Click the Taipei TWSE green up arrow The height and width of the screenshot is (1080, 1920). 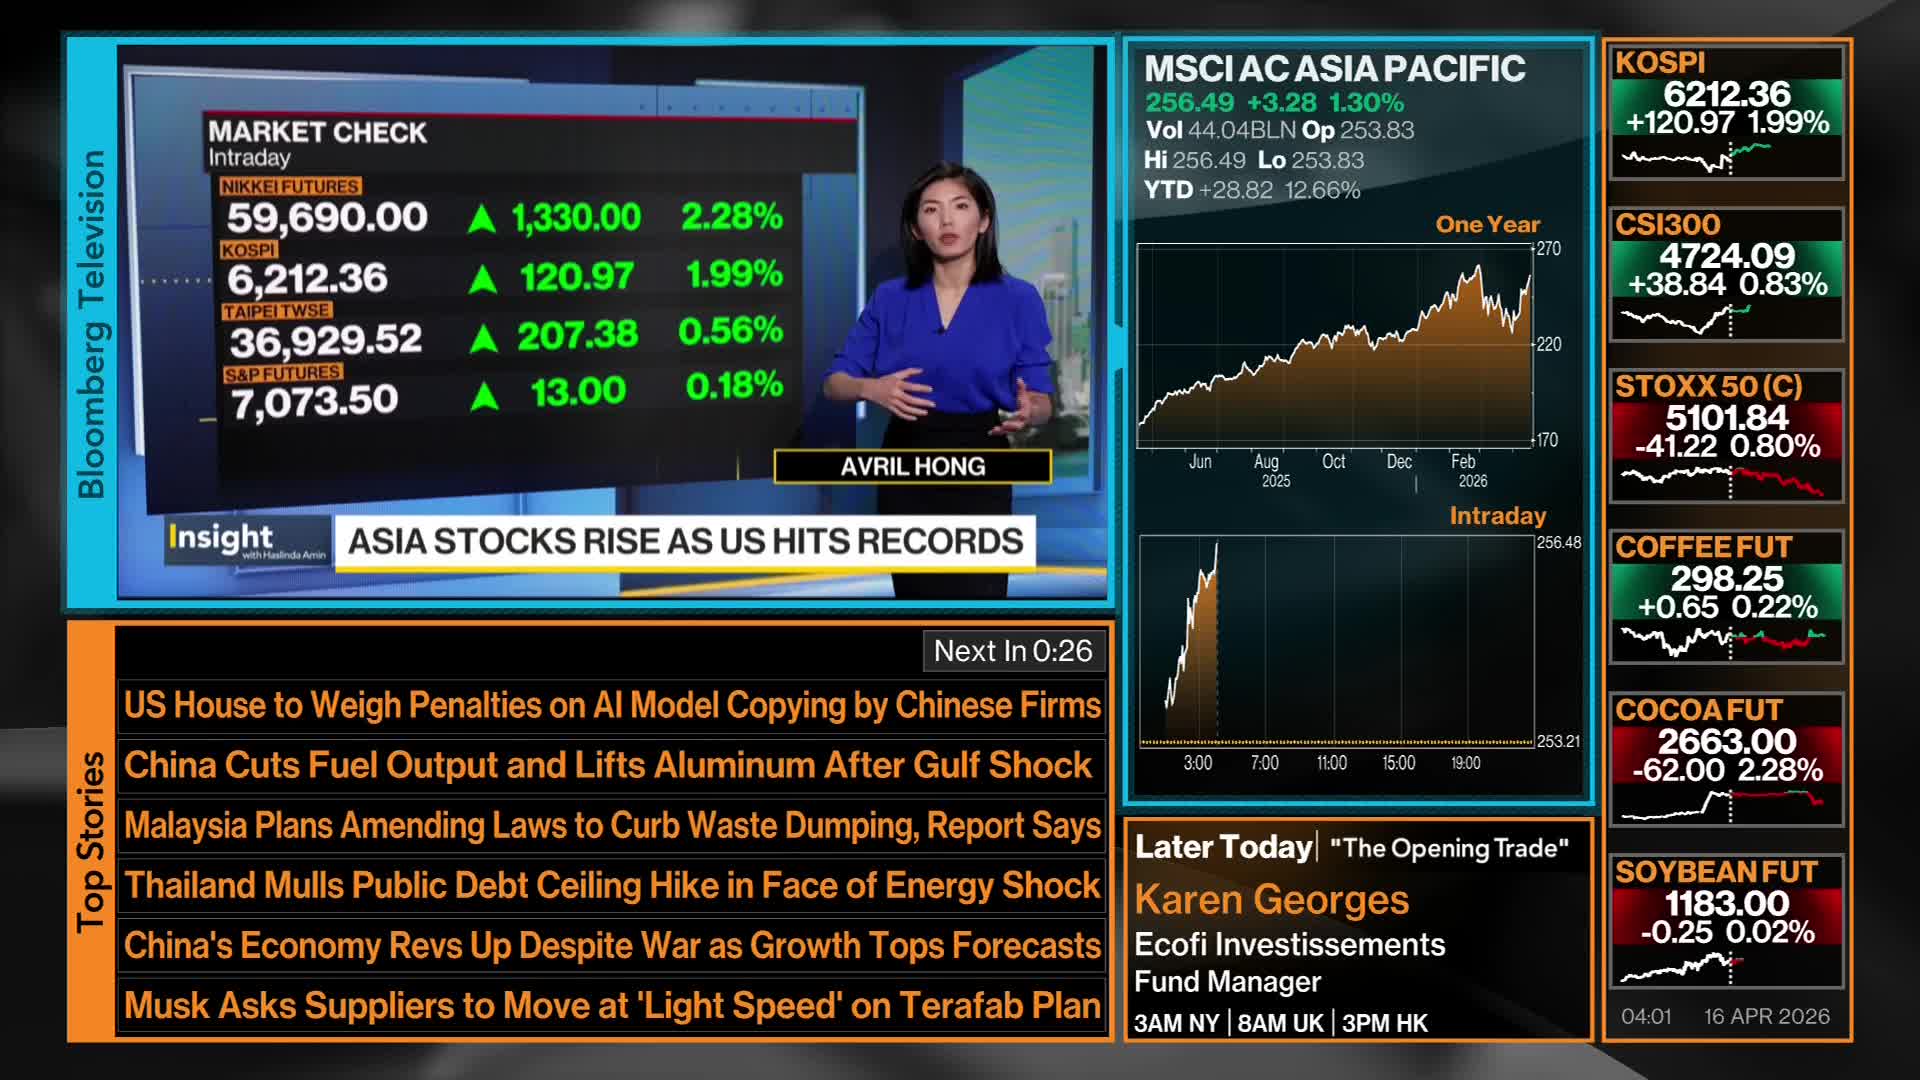click(x=484, y=339)
